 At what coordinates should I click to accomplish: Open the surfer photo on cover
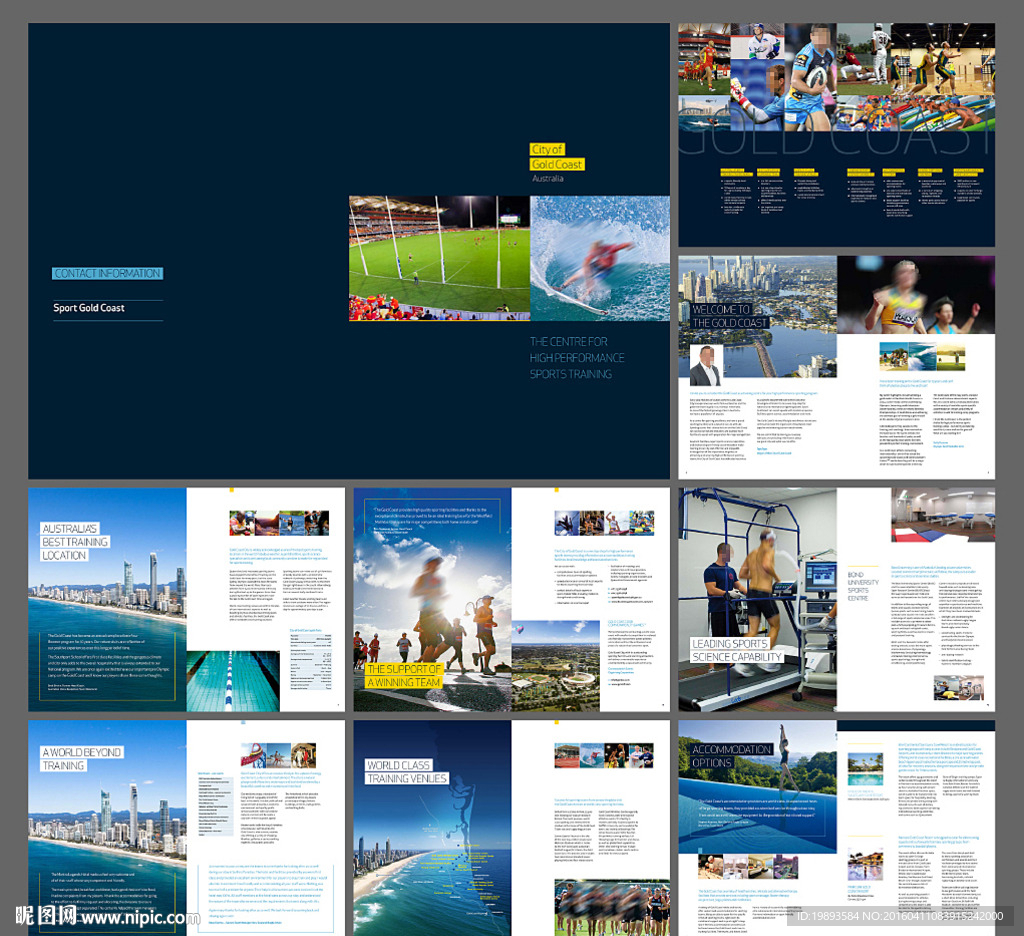(x=600, y=258)
